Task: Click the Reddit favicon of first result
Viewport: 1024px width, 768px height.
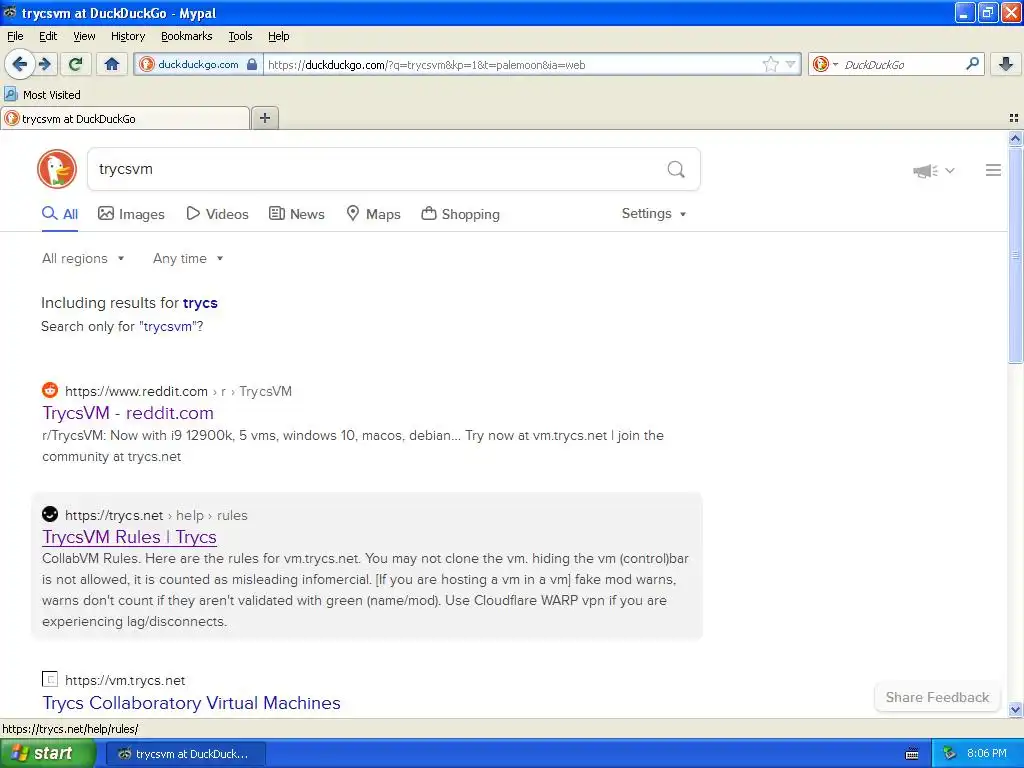Action: click(50, 391)
